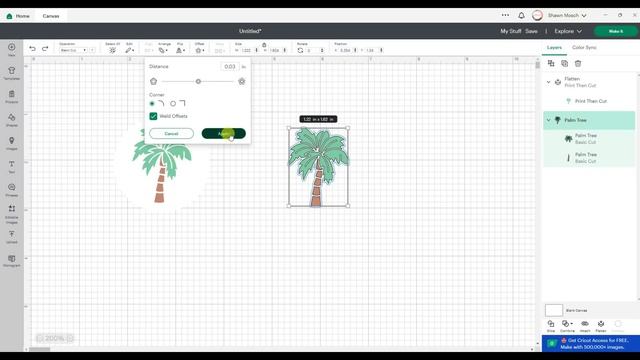The width and height of the screenshot is (640, 360).
Task: Click the Blank Canvas color swatch
Action: 554,310
